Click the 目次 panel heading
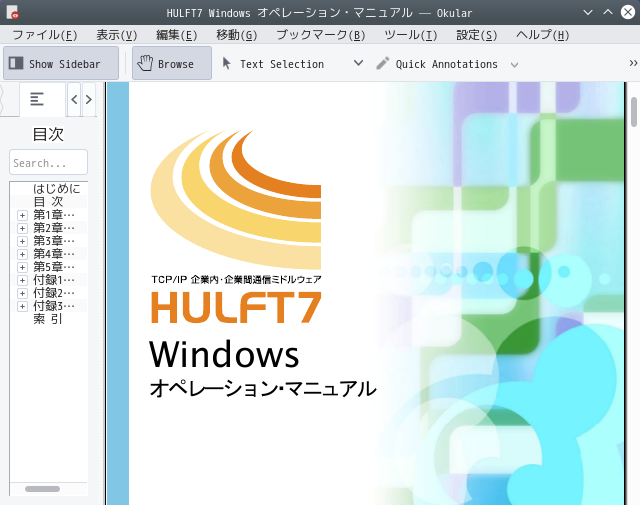This screenshot has width=640, height=505. [48, 134]
